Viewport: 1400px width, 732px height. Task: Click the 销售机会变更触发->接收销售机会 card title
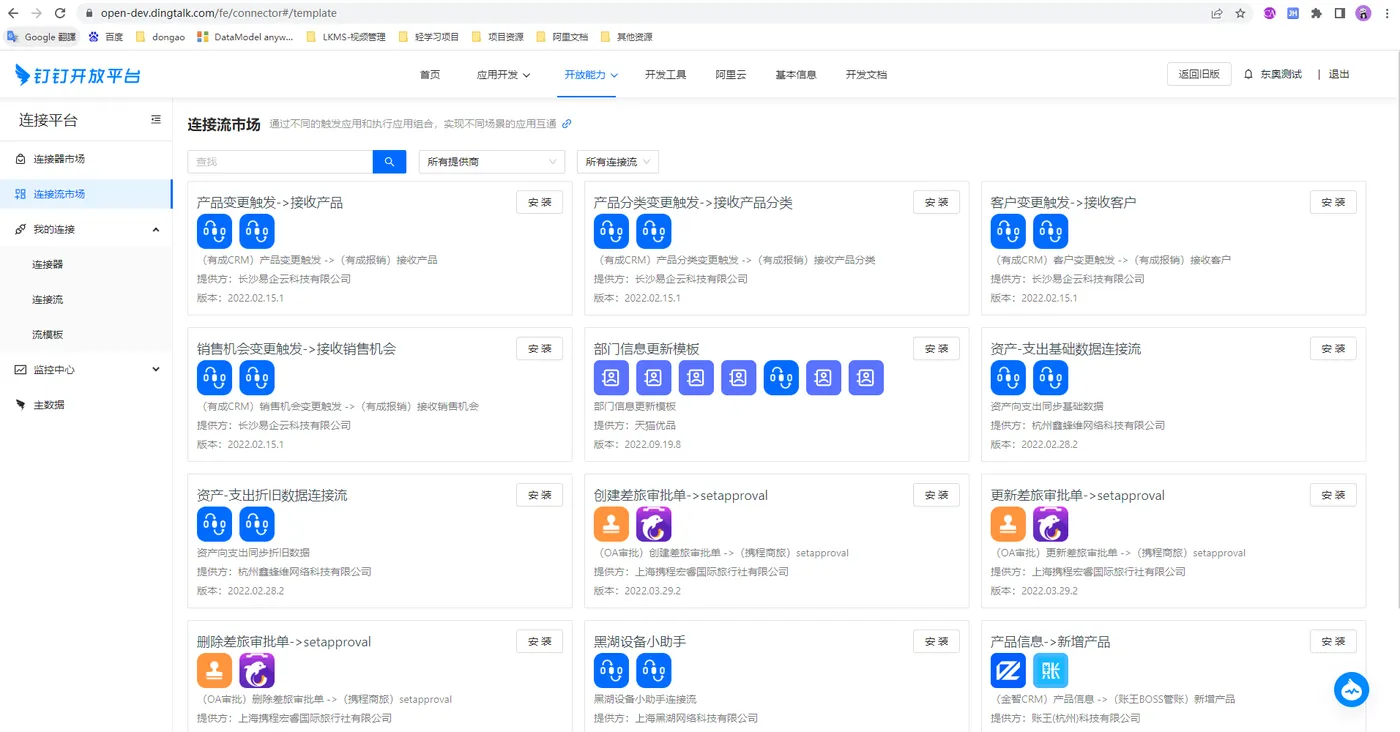pyautogui.click(x=297, y=349)
